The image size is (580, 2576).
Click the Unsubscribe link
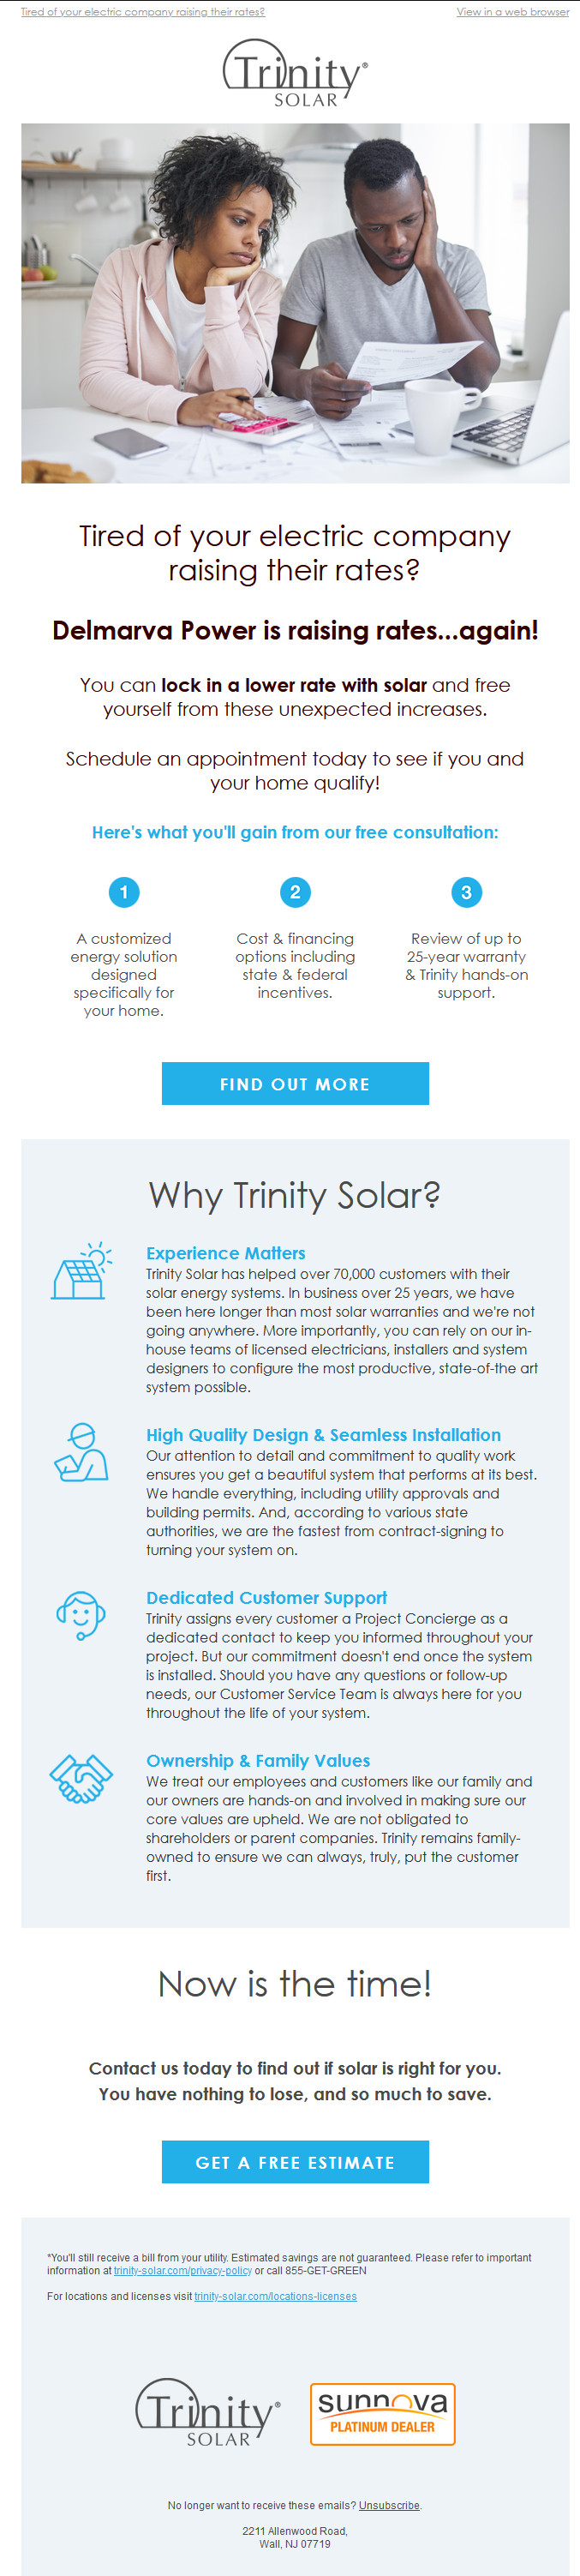click(389, 2505)
